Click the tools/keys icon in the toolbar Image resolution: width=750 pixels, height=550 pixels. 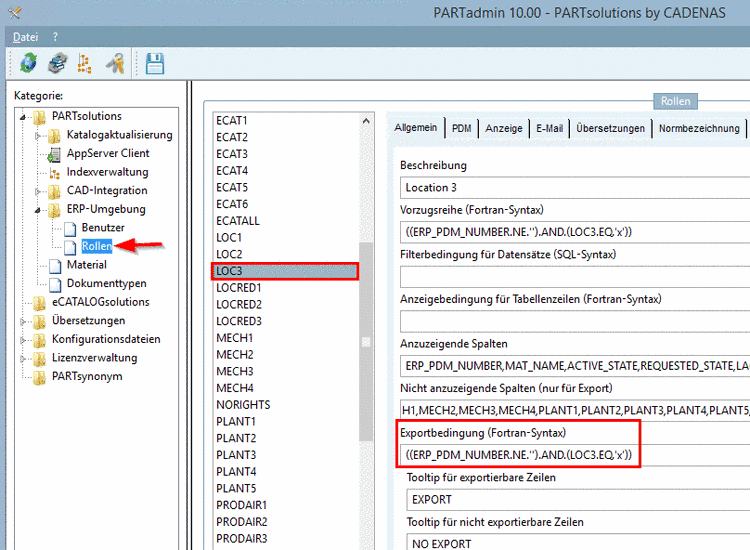point(115,64)
